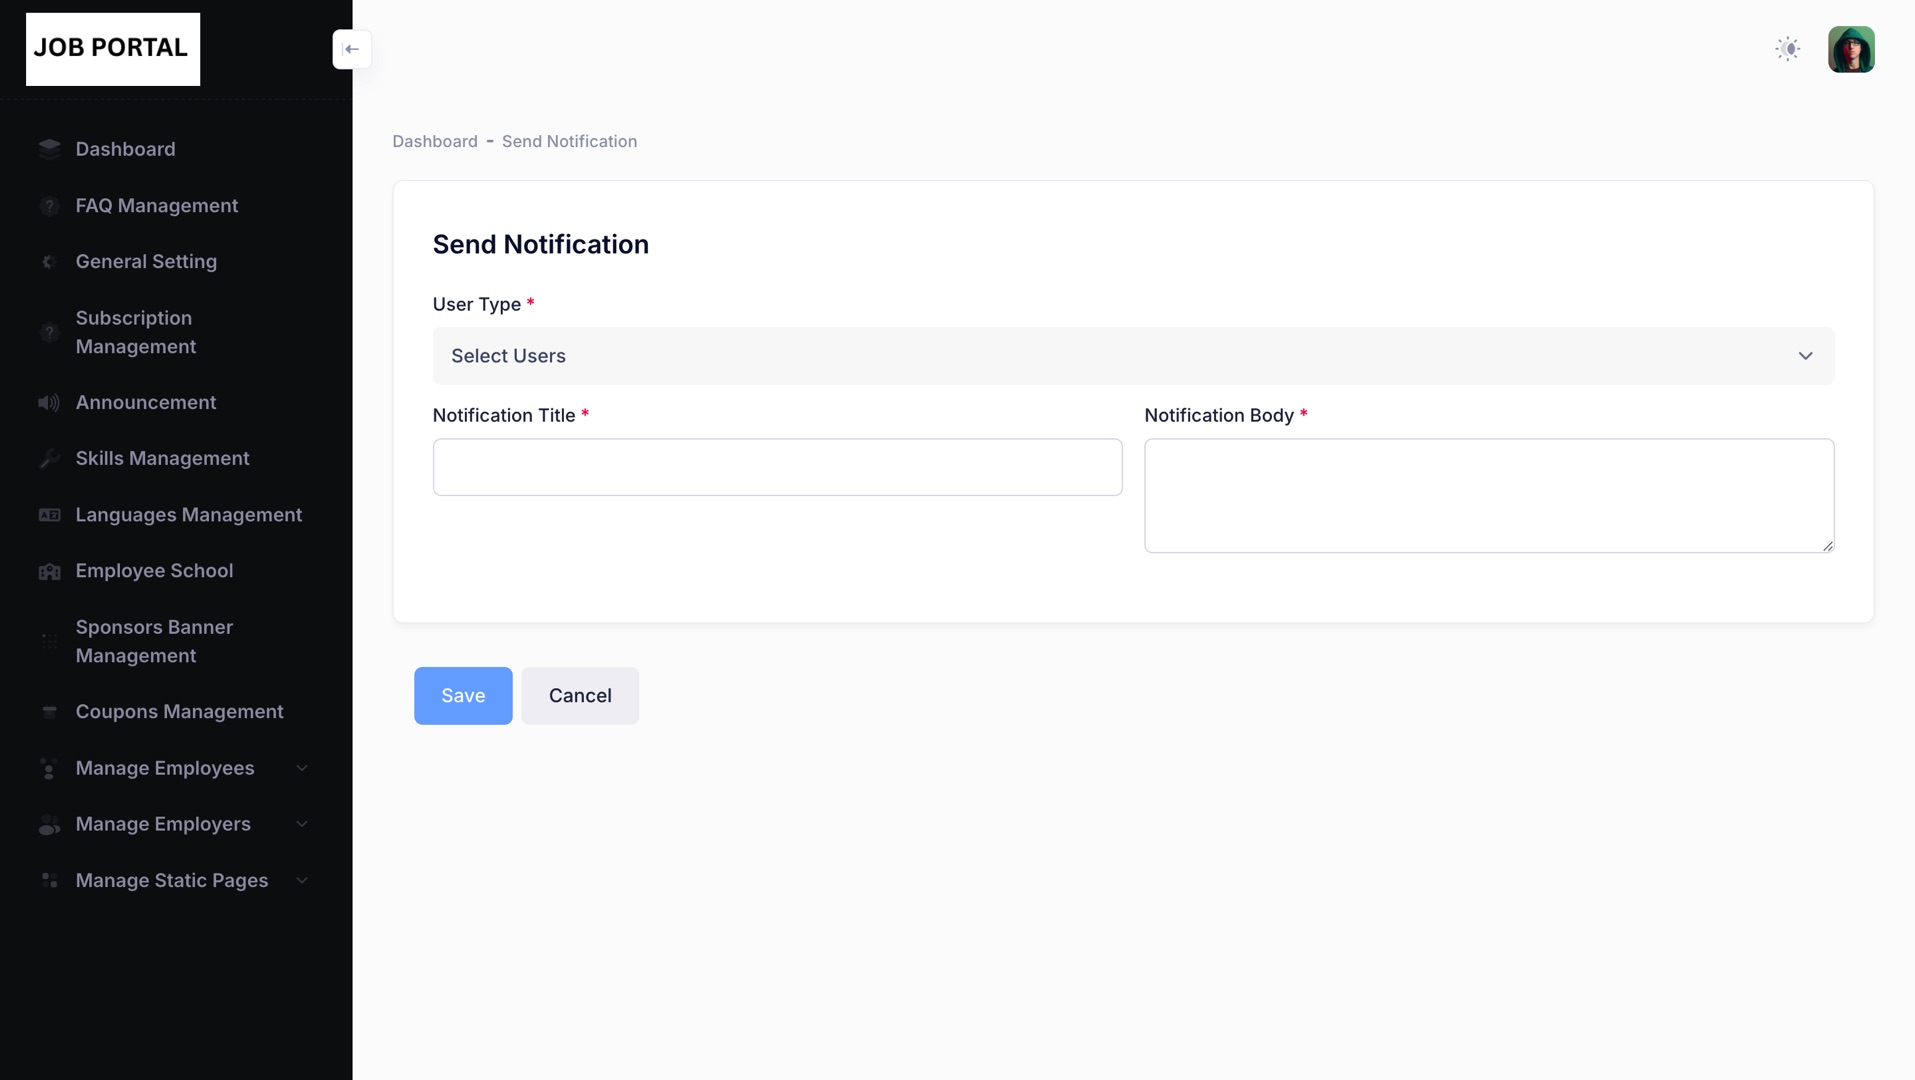This screenshot has height=1080, width=1915.
Task: Go to Coupons Management page
Action: click(179, 712)
